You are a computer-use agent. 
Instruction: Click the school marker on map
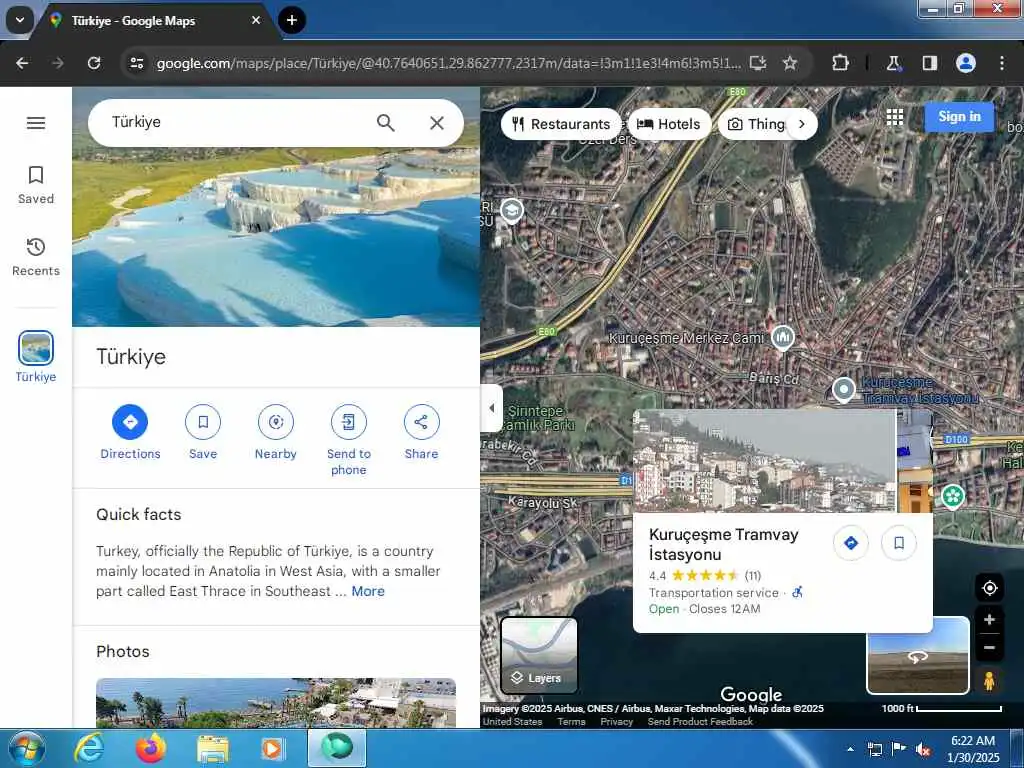coord(511,210)
